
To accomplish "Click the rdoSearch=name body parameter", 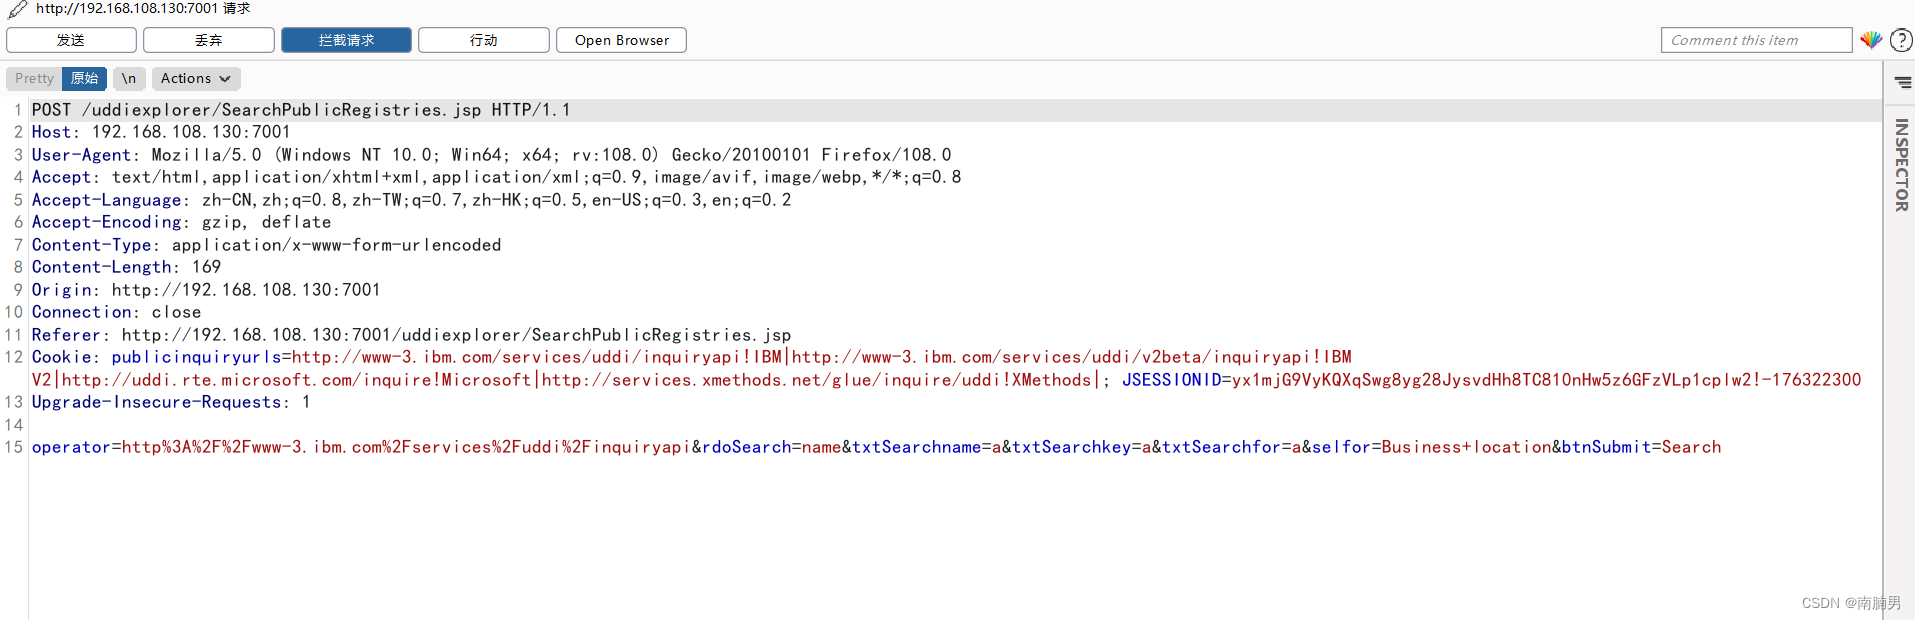I will click(771, 447).
